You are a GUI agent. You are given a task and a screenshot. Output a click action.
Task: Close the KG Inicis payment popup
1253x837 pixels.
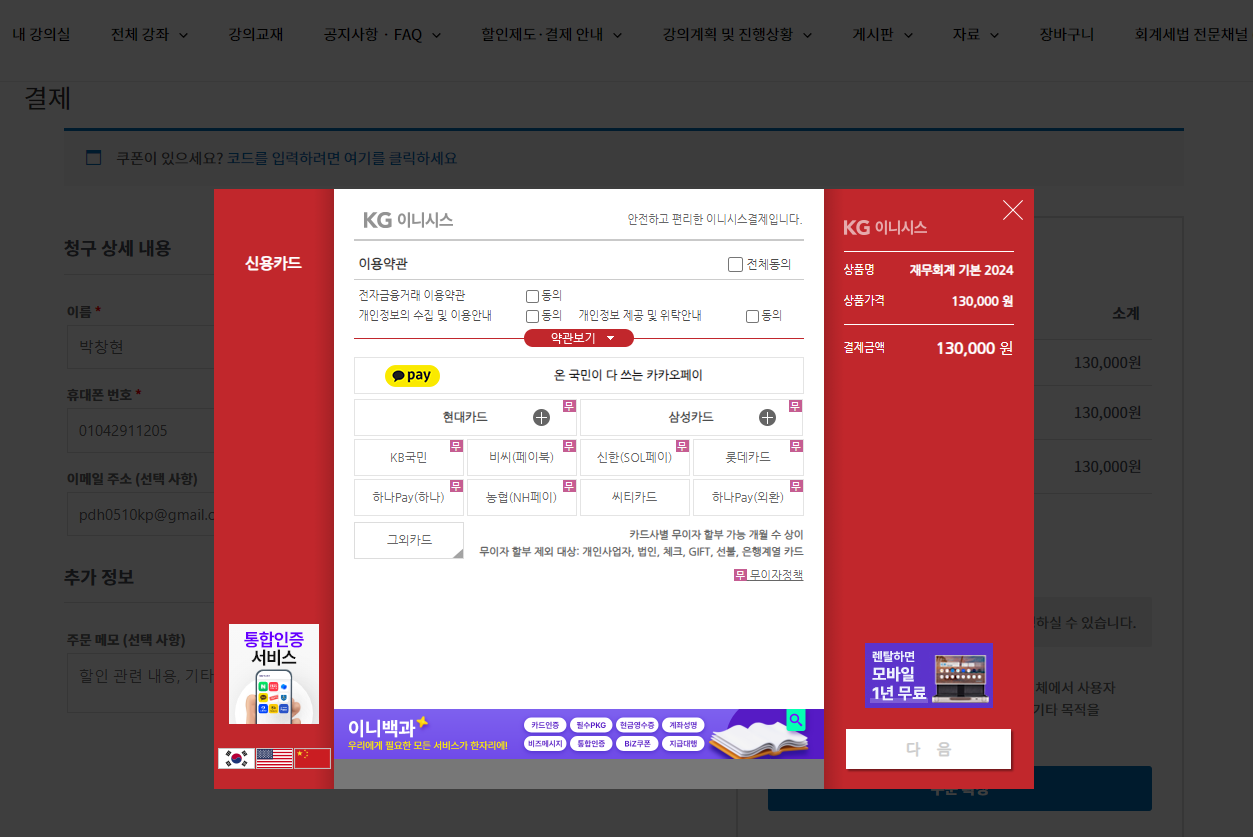click(x=1013, y=210)
